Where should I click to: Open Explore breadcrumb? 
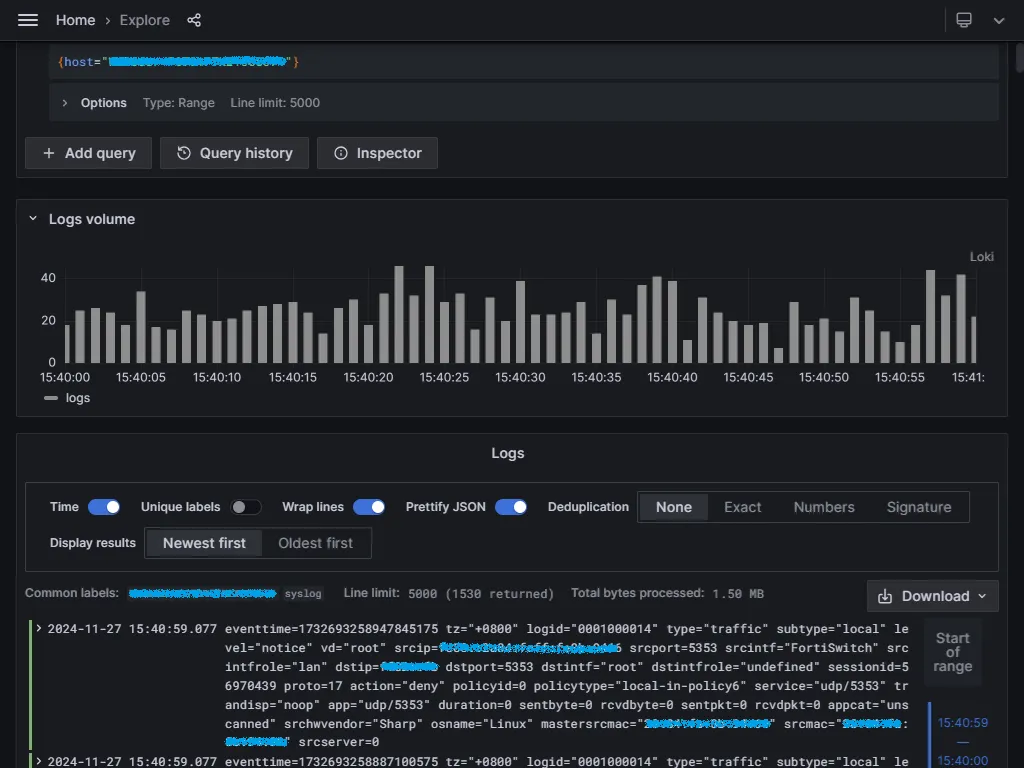coord(144,20)
